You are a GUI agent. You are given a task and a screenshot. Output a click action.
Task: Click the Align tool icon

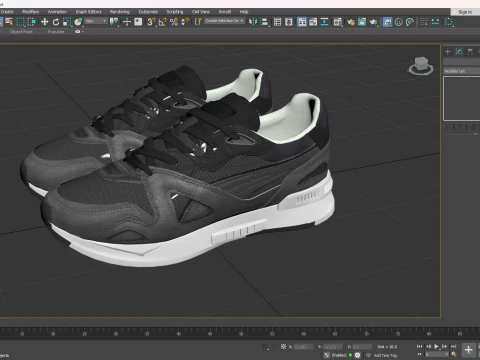[x=264, y=22]
